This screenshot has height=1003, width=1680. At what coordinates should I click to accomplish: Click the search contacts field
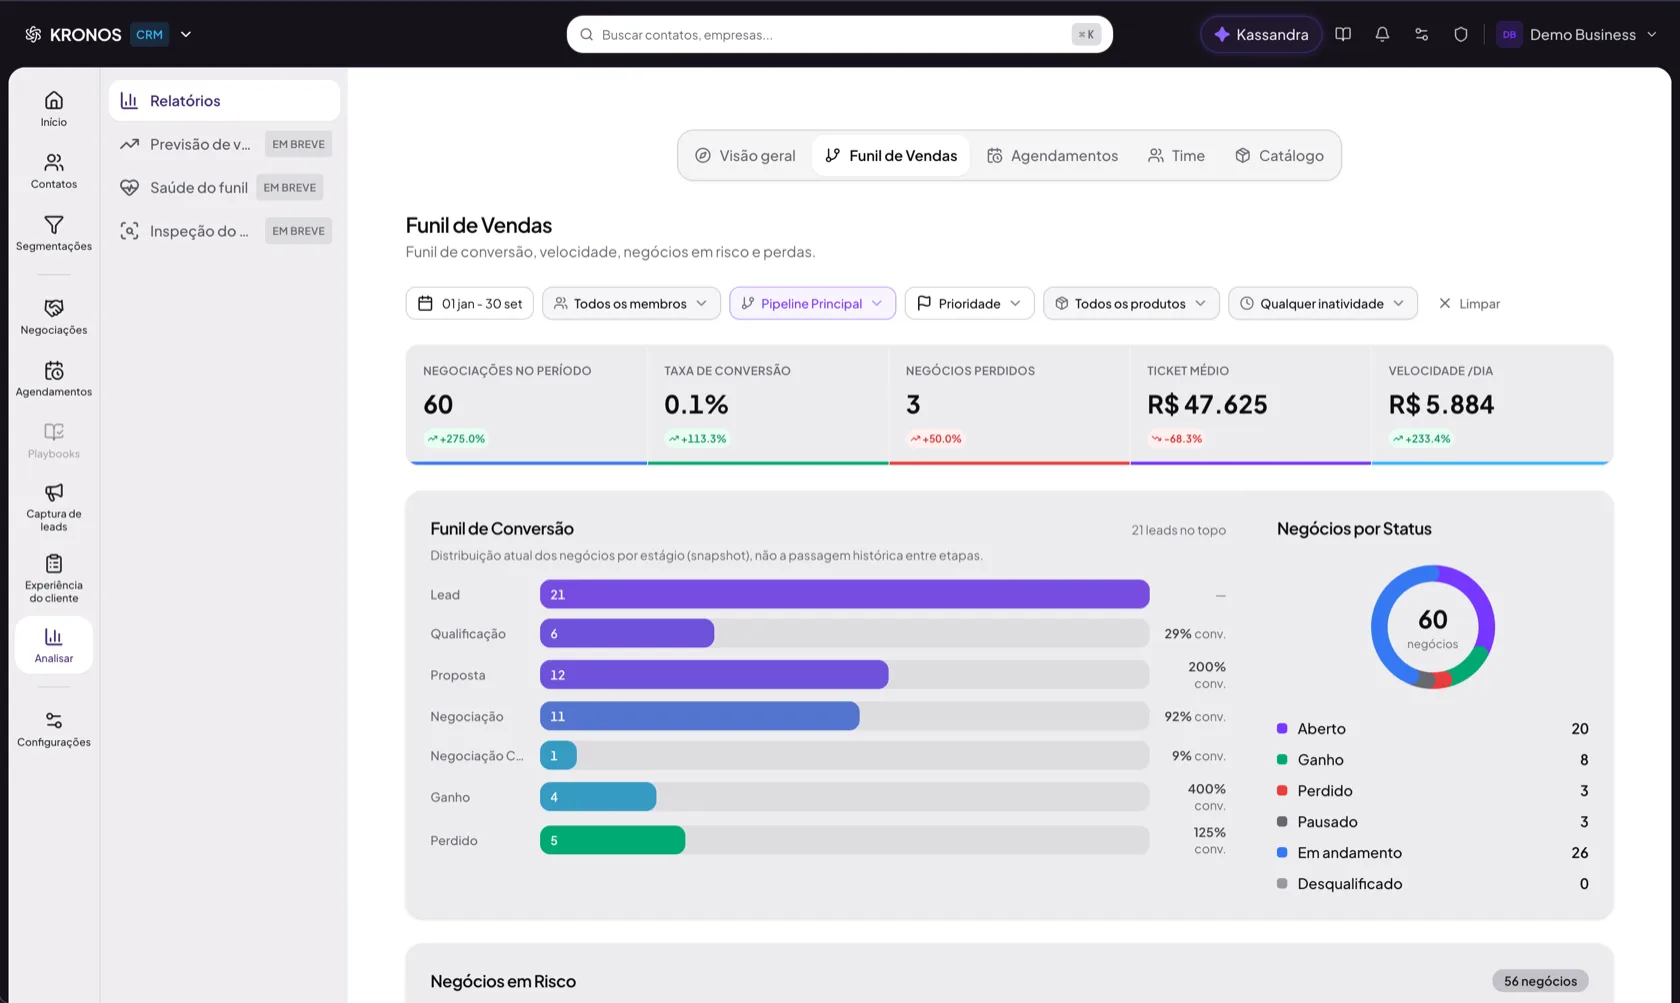pos(839,34)
